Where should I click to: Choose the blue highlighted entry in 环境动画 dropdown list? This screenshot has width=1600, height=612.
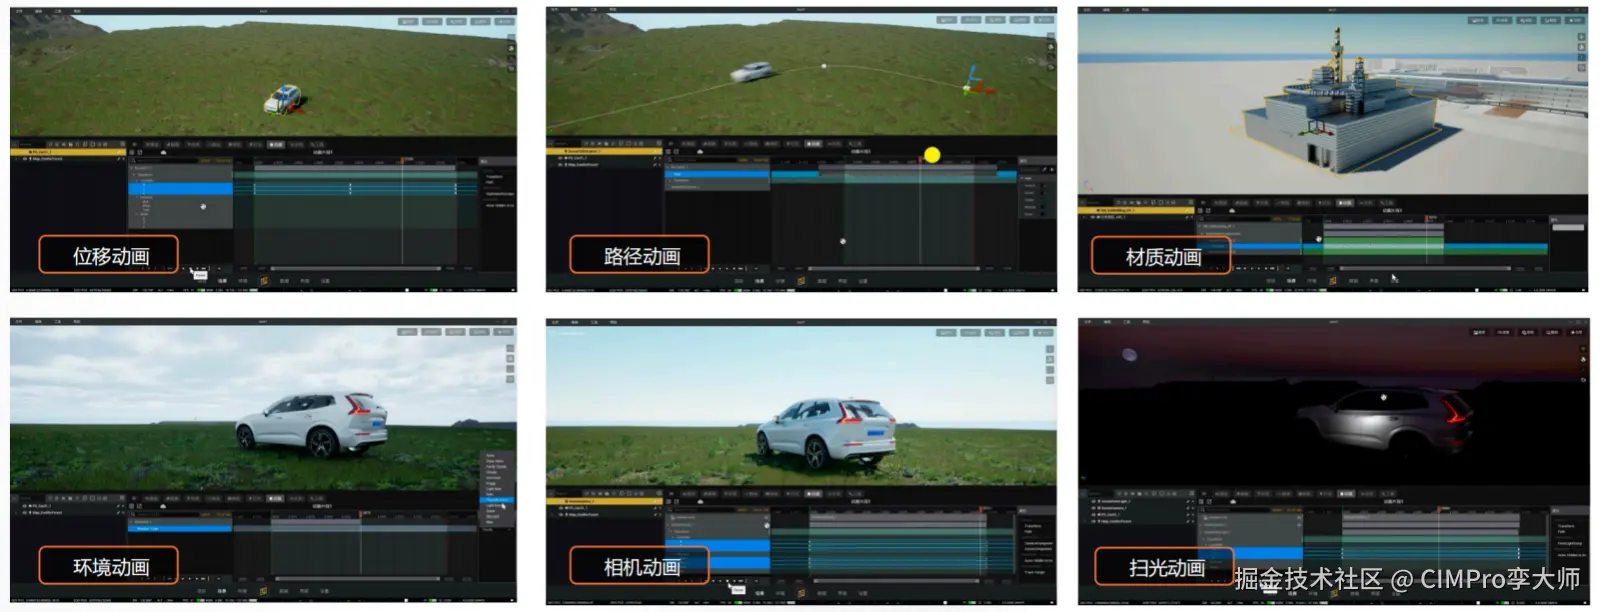pos(497,499)
